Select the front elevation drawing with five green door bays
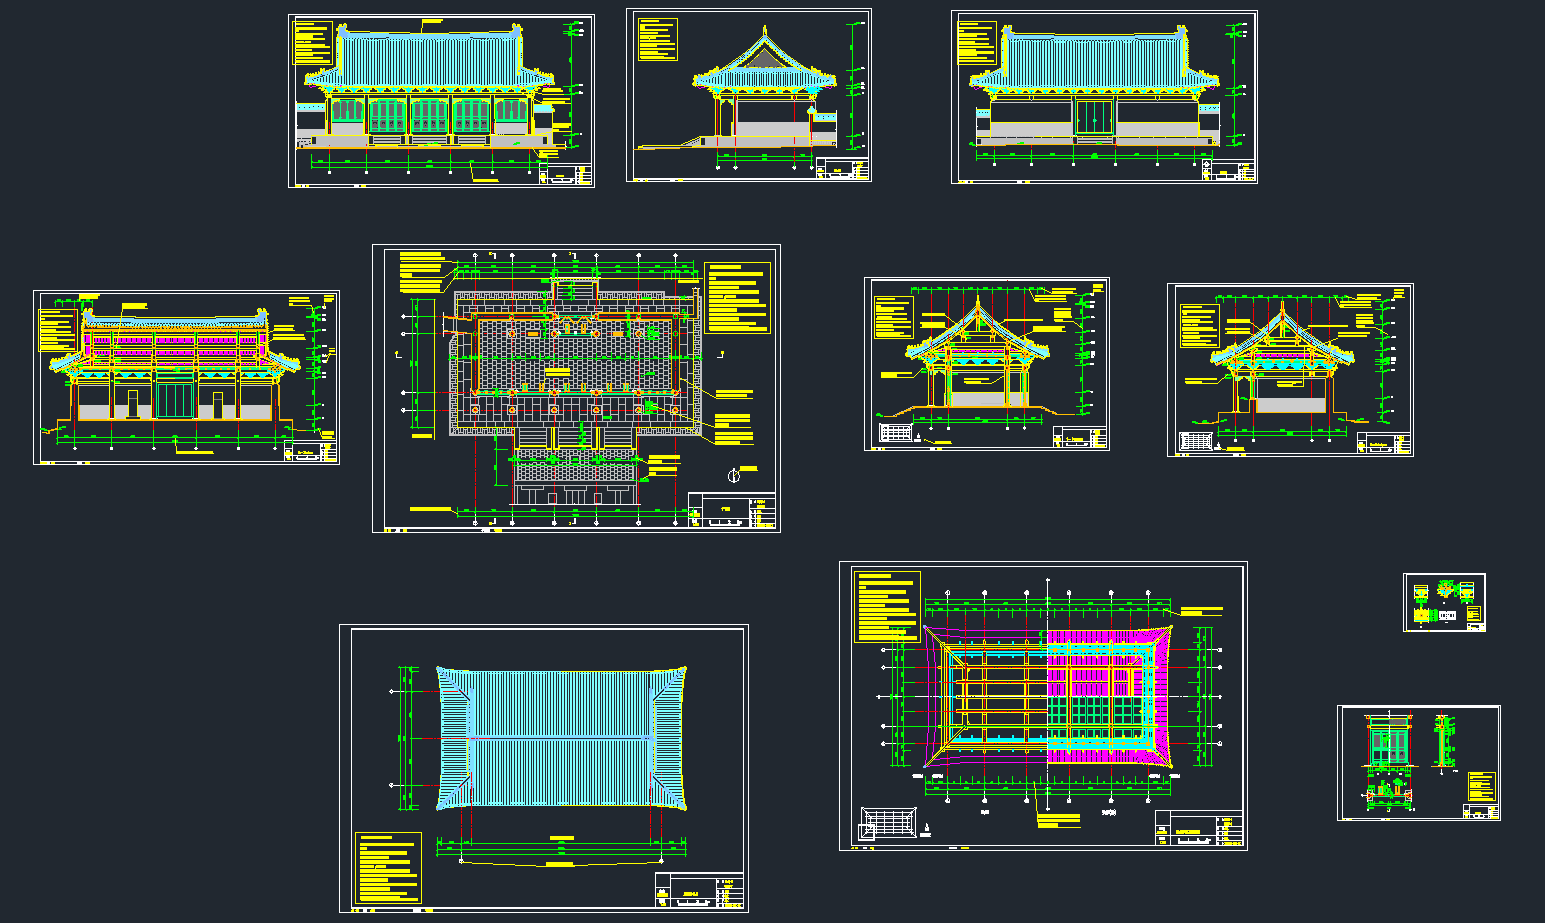The height and width of the screenshot is (923, 1545). [x=441, y=100]
